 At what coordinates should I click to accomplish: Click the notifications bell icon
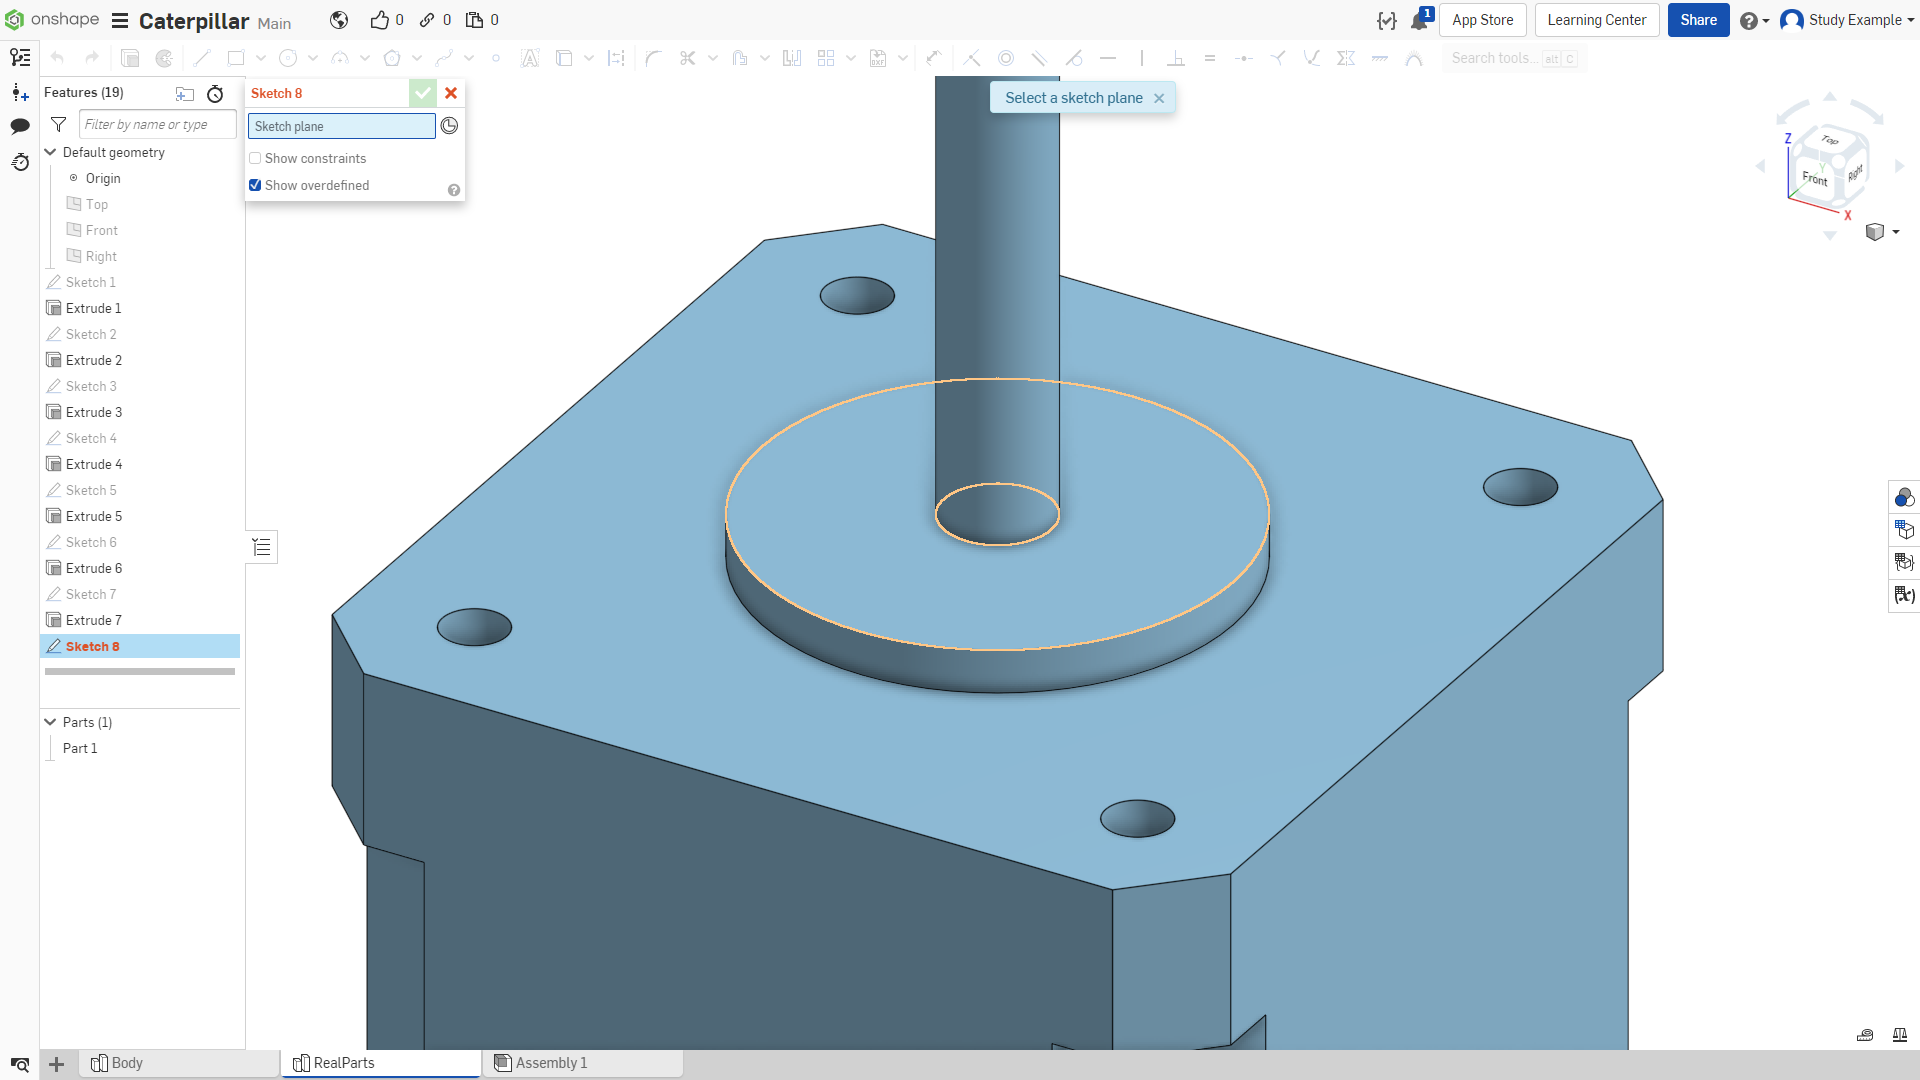[x=1419, y=20]
